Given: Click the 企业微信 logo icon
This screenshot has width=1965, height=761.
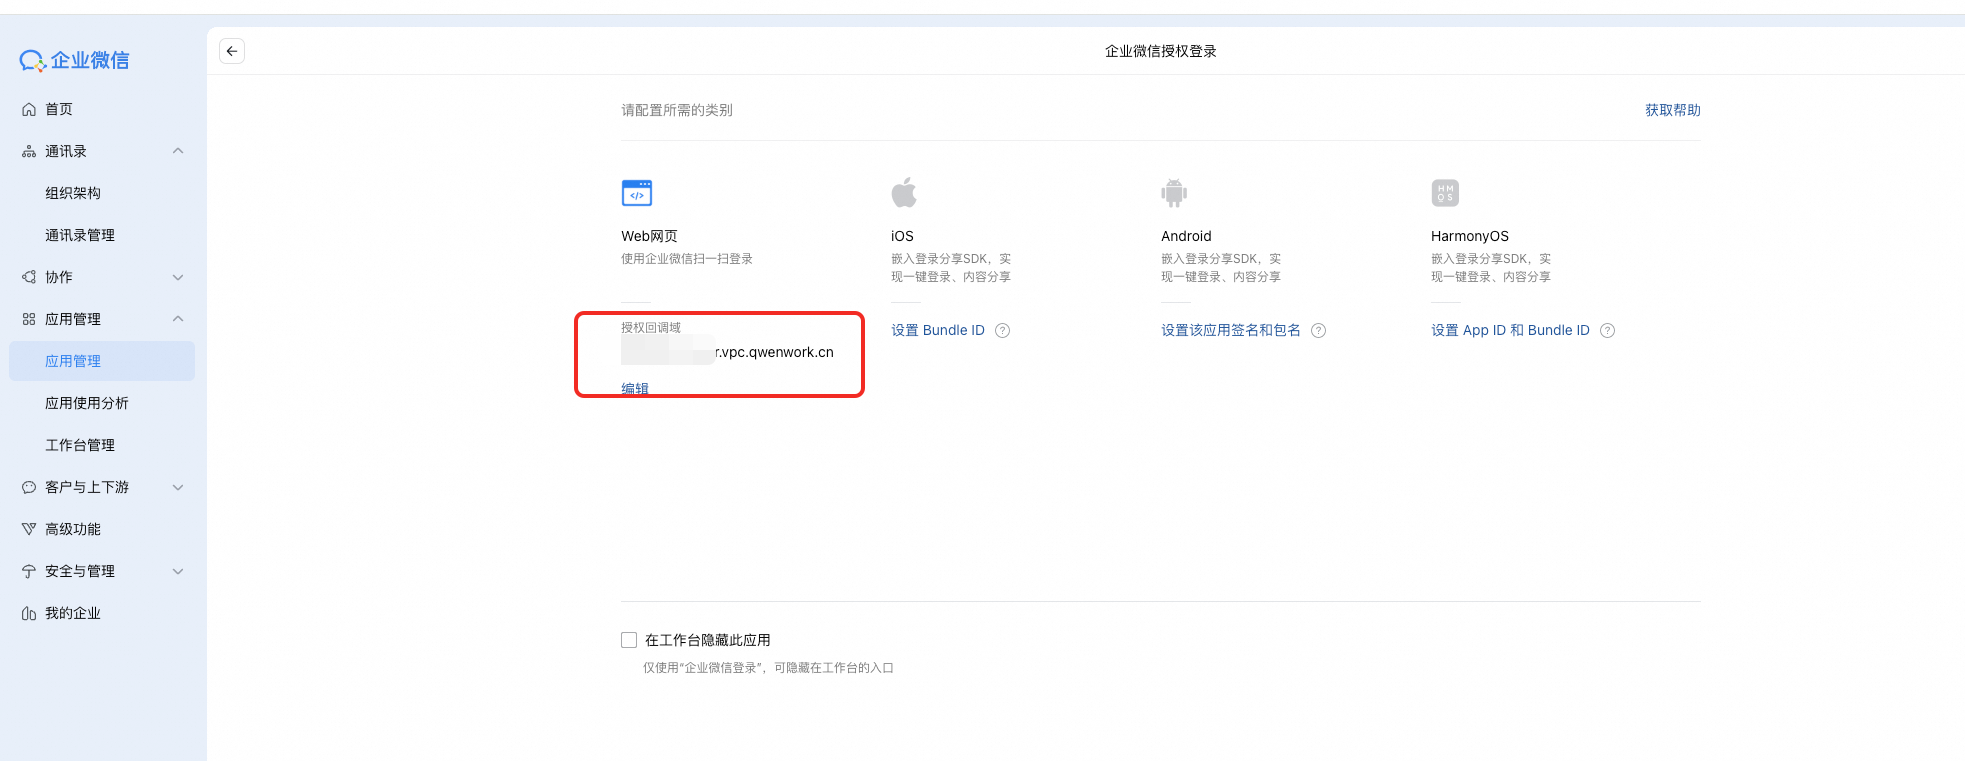Looking at the screenshot, I should tap(33, 61).
